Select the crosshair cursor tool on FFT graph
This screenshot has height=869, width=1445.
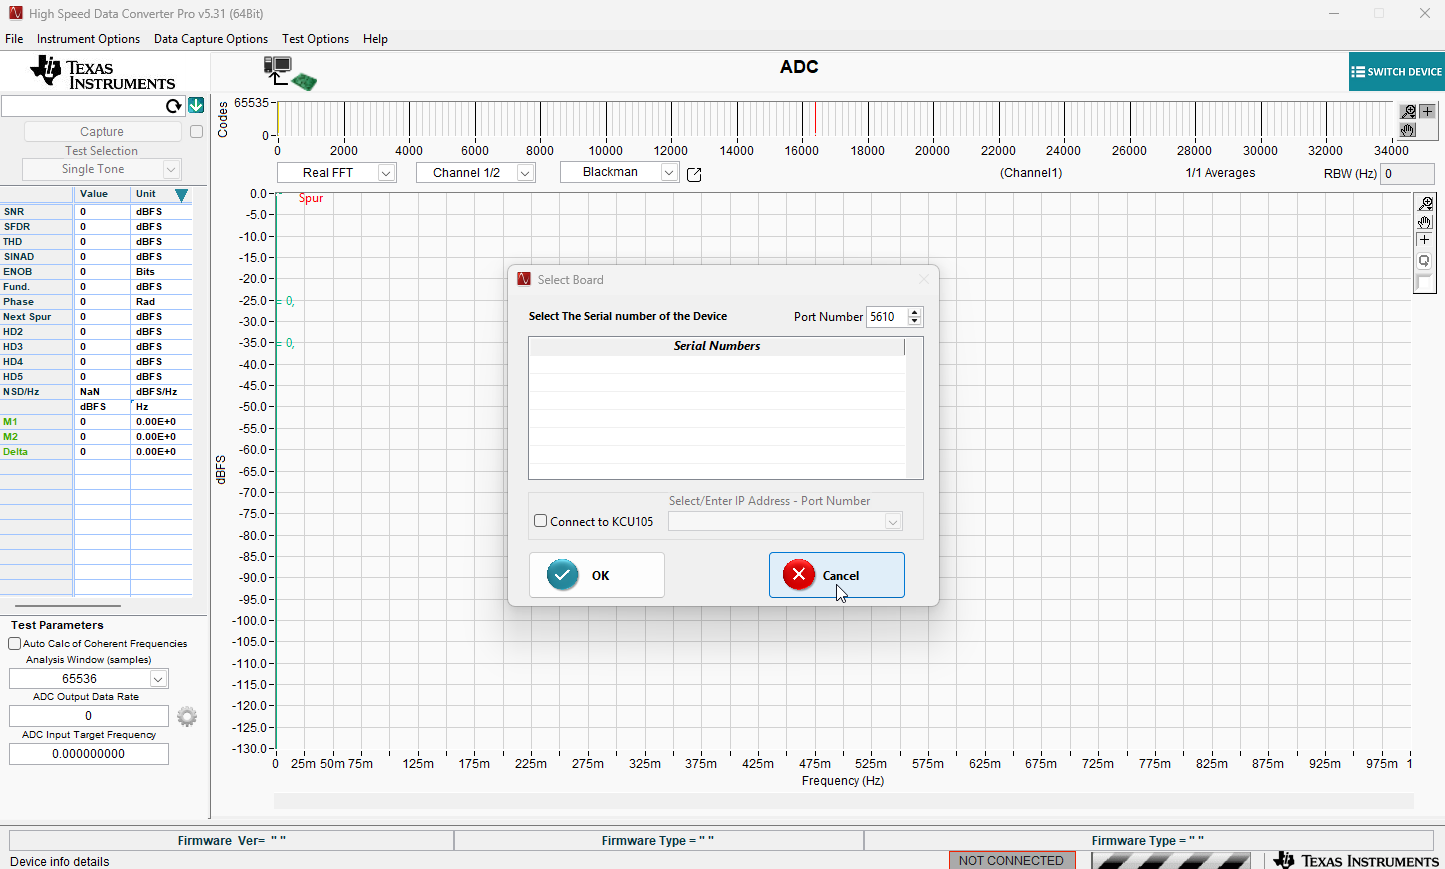point(1425,240)
